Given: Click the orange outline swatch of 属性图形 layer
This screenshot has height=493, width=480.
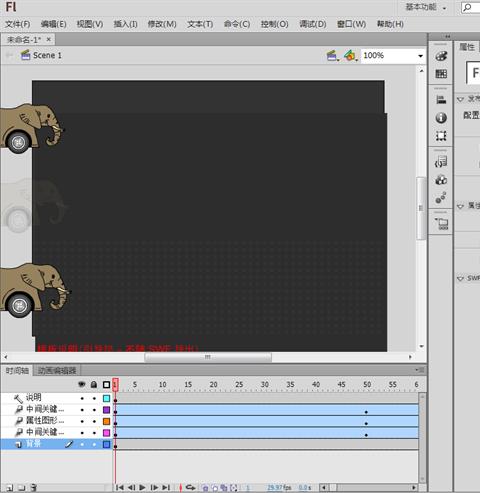Looking at the screenshot, I should tap(106, 421).
